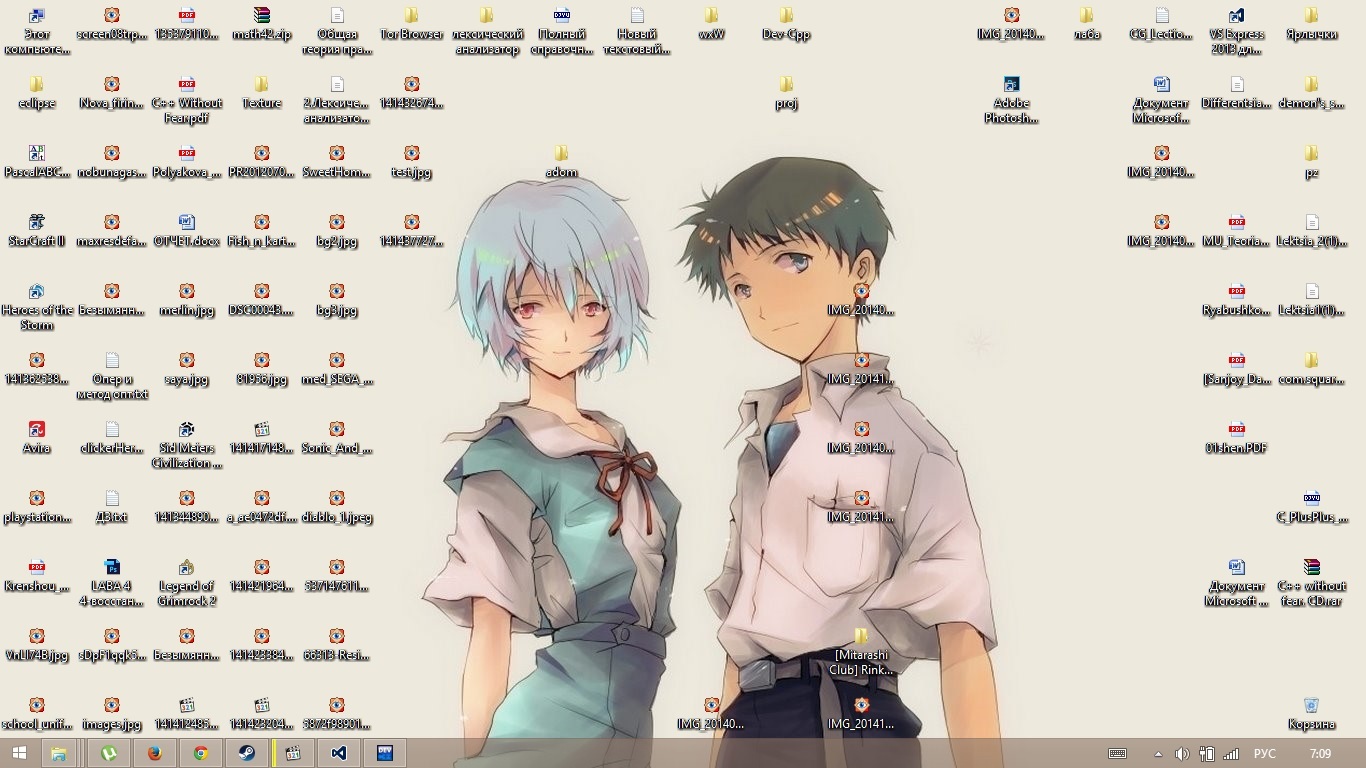Select the Dev-Cpp folder icon
Screen dimensions: 1366x768
coord(786,24)
